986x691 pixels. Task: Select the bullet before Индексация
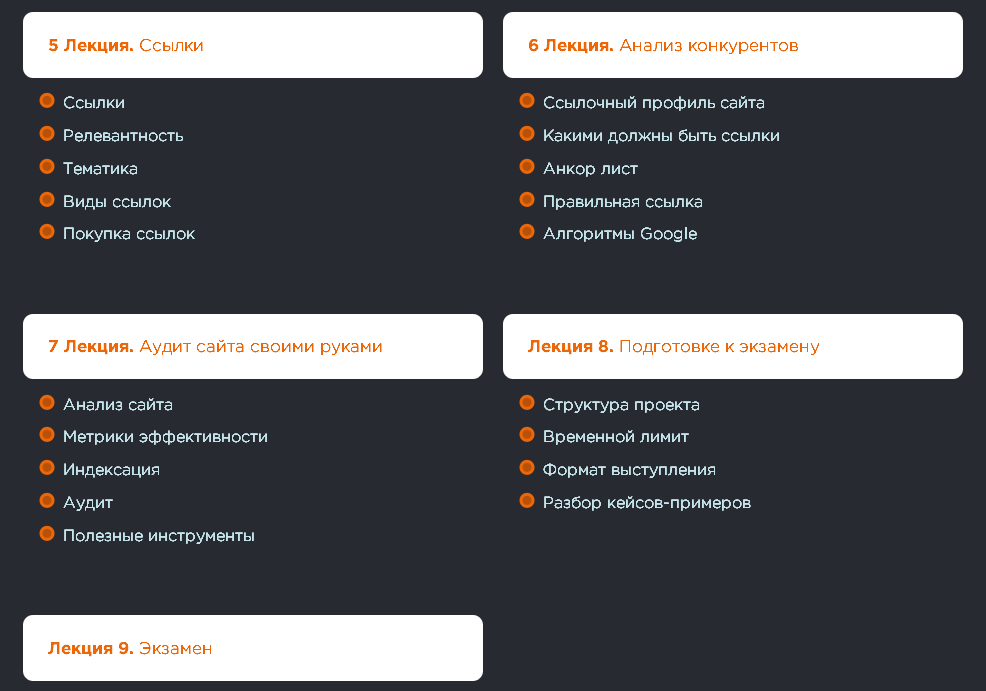point(47,468)
